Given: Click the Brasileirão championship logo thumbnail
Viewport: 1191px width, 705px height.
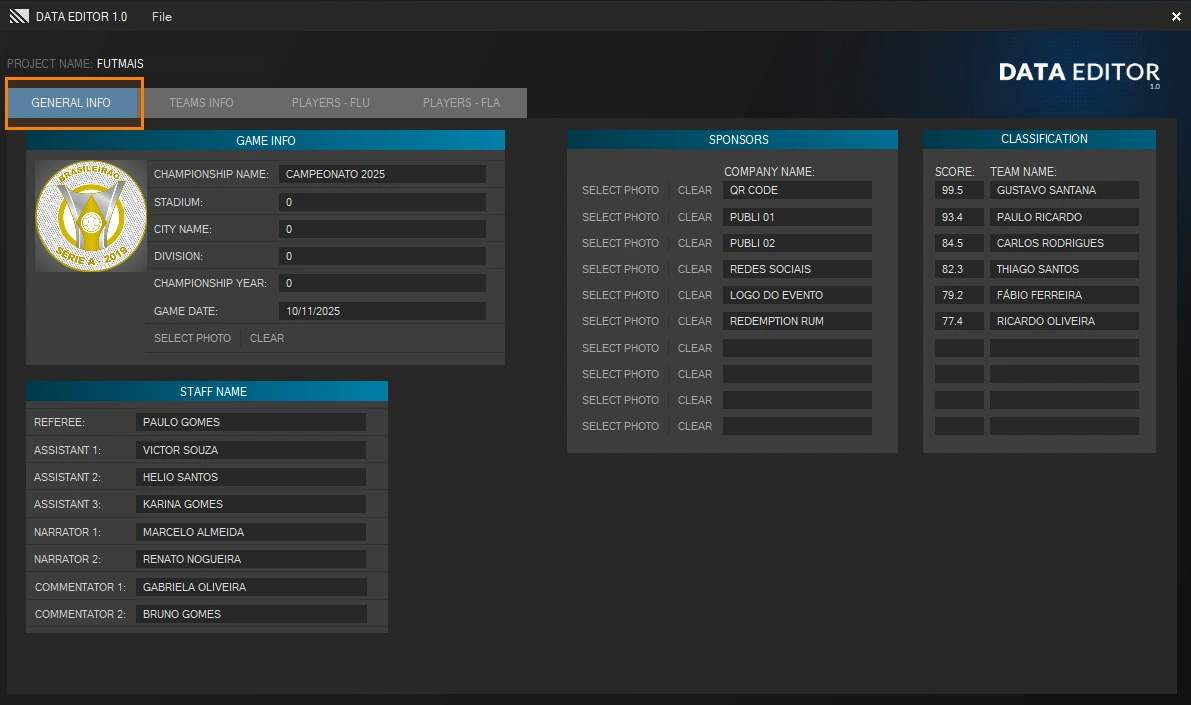Looking at the screenshot, I should pyautogui.click(x=90, y=216).
